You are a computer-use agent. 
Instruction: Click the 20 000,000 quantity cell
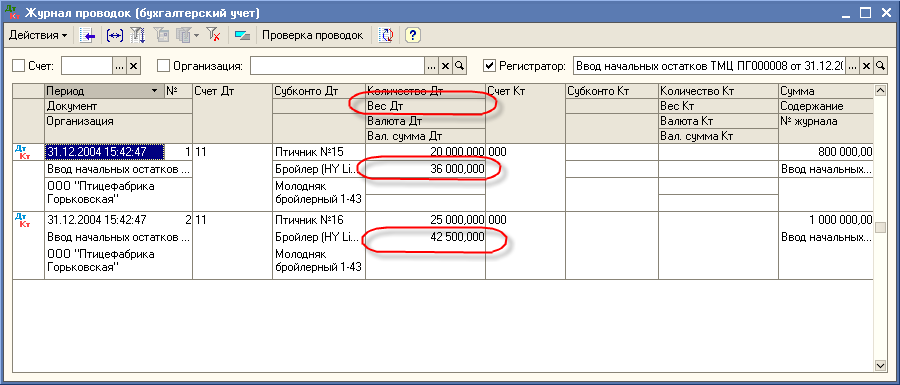tap(425, 152)
